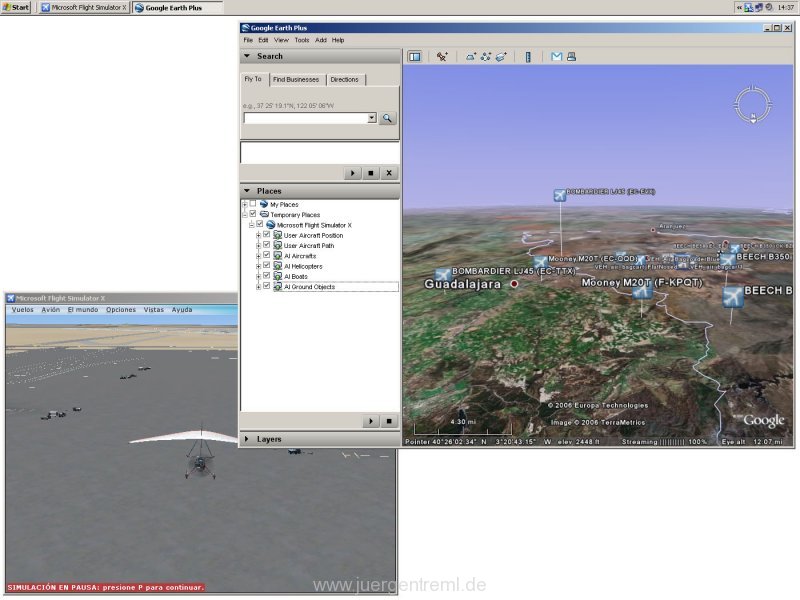Image resolution: width=800 pixels, height=600 pixels.
Task: Click the Flight Simulator X window title icon
Action: [x=10, y=298]
